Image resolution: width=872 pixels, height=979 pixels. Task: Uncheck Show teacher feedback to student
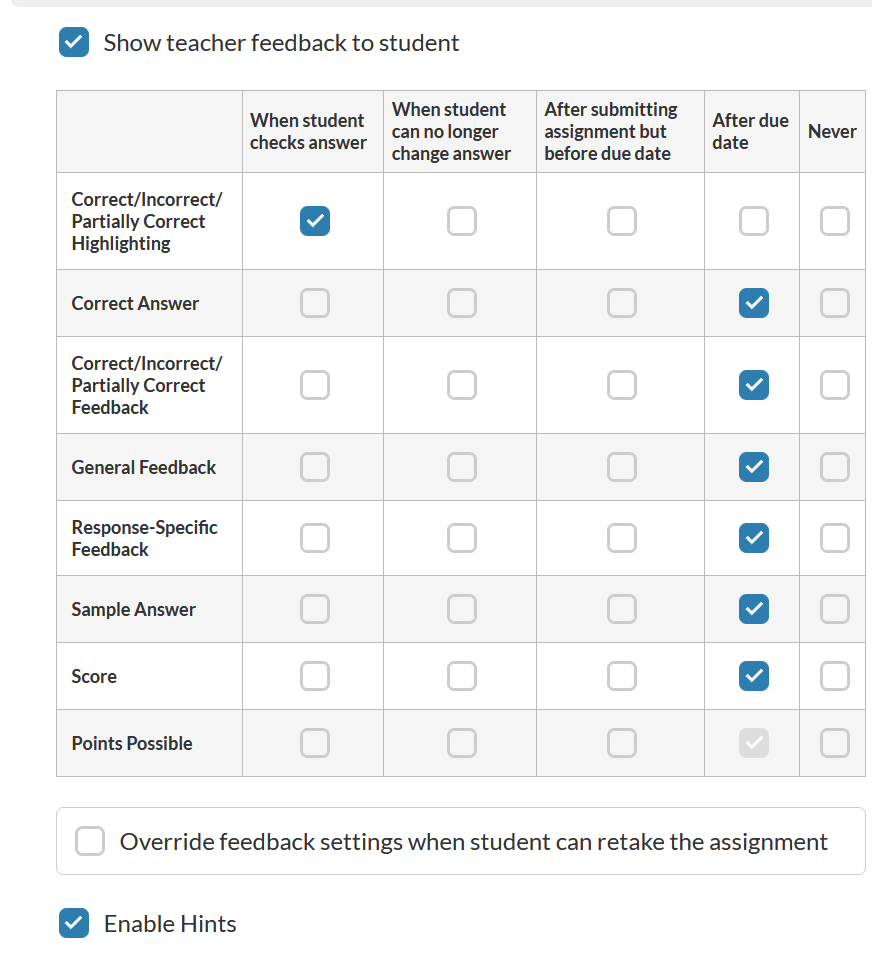[74, 43]
